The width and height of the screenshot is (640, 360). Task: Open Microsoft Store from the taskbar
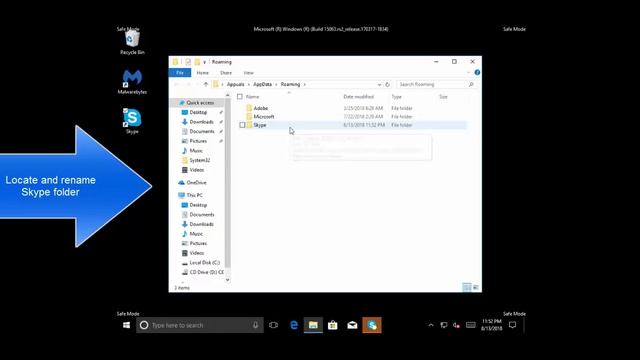click(x=333, y=325)
